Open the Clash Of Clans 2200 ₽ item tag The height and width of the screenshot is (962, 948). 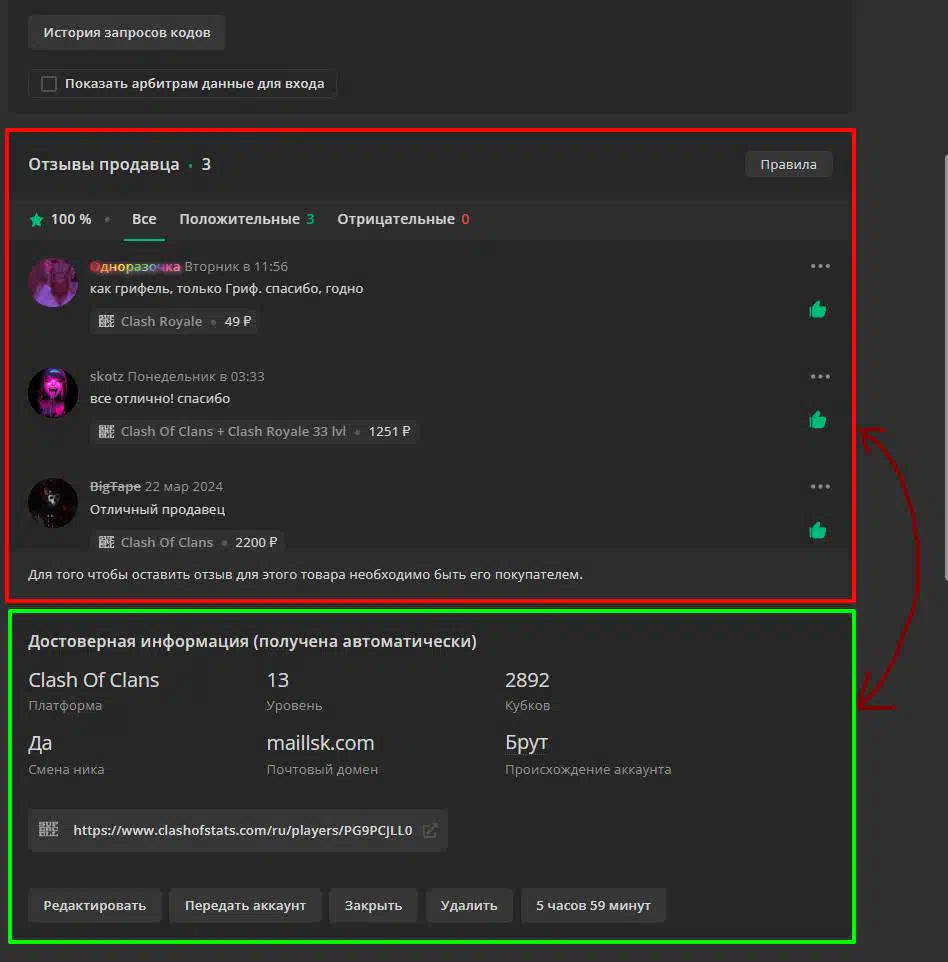coord(187,542)
